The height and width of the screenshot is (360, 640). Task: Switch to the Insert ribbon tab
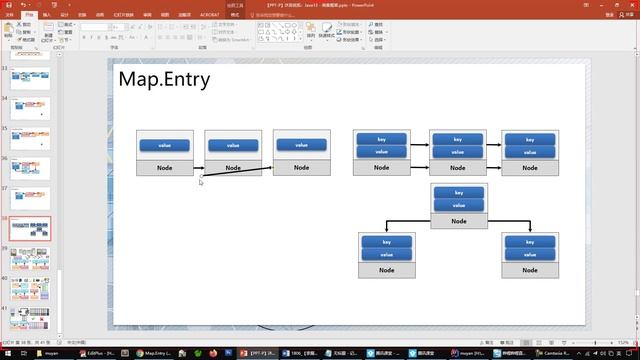pos(47,15)
